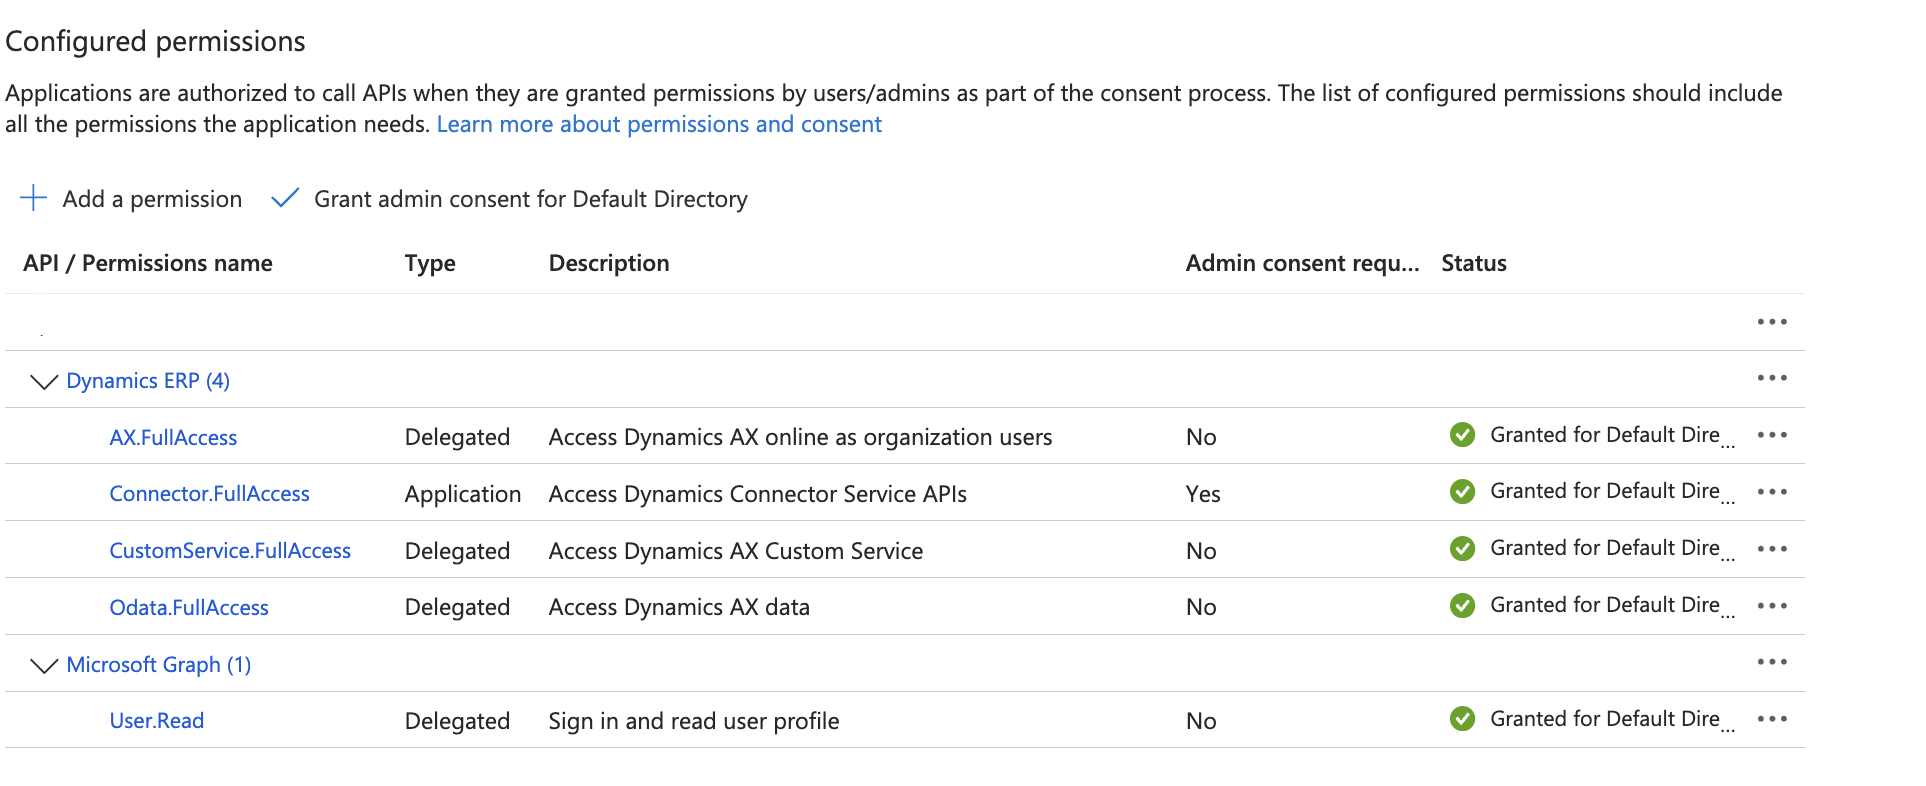Click Sign in and read user profile description
The image size is (1926, 786).
[694, 721]
